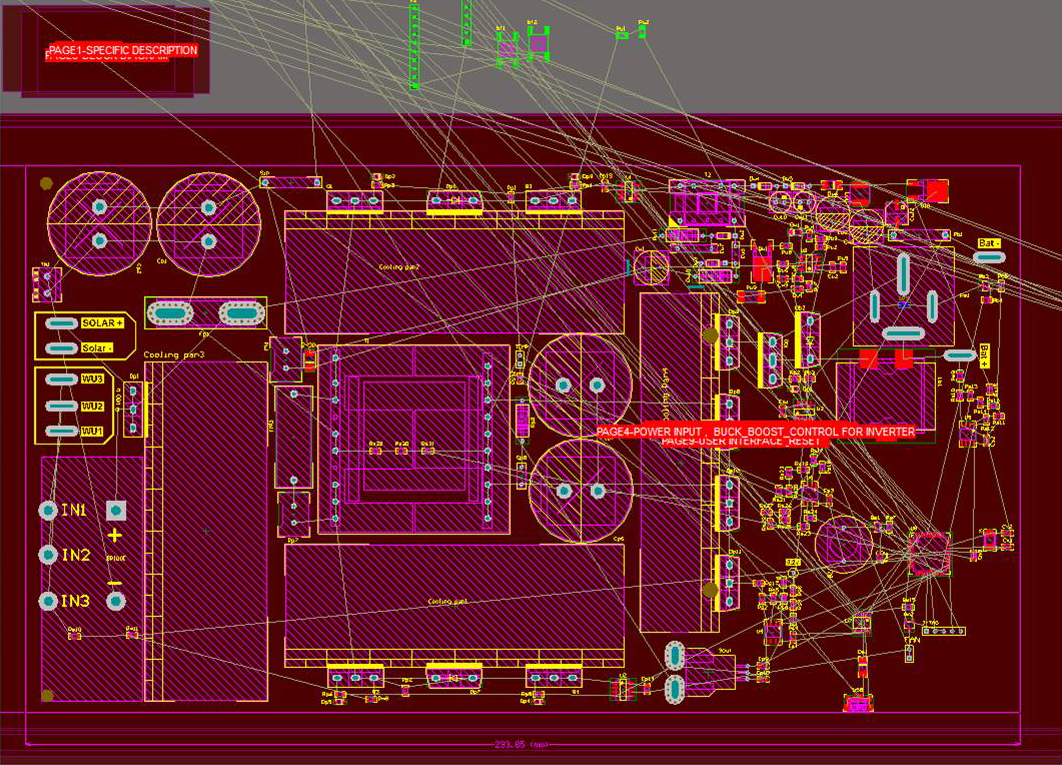
Task: Click the IN2 round pad
Action: coord(48,555)
